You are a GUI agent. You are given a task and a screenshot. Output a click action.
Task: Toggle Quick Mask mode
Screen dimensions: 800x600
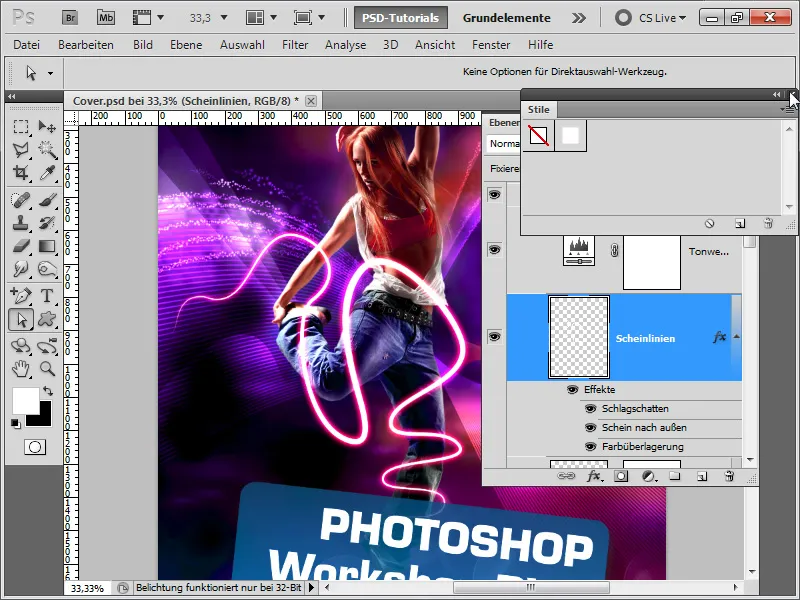click(35, 447)
